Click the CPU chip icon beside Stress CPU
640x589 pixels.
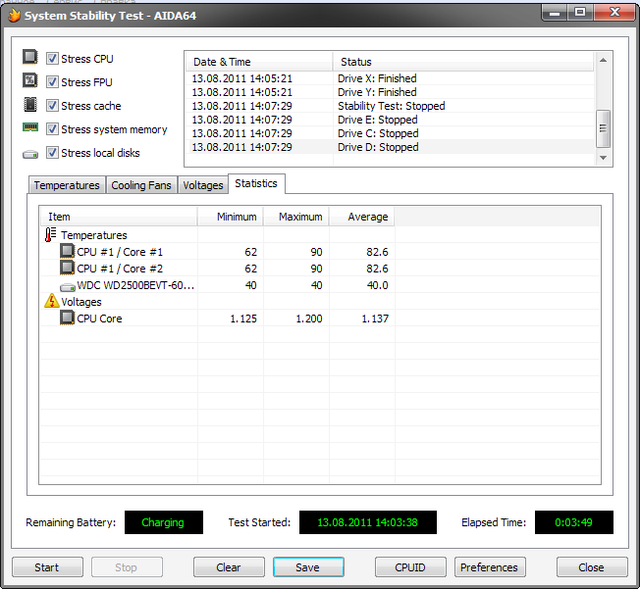click(30, 58)
